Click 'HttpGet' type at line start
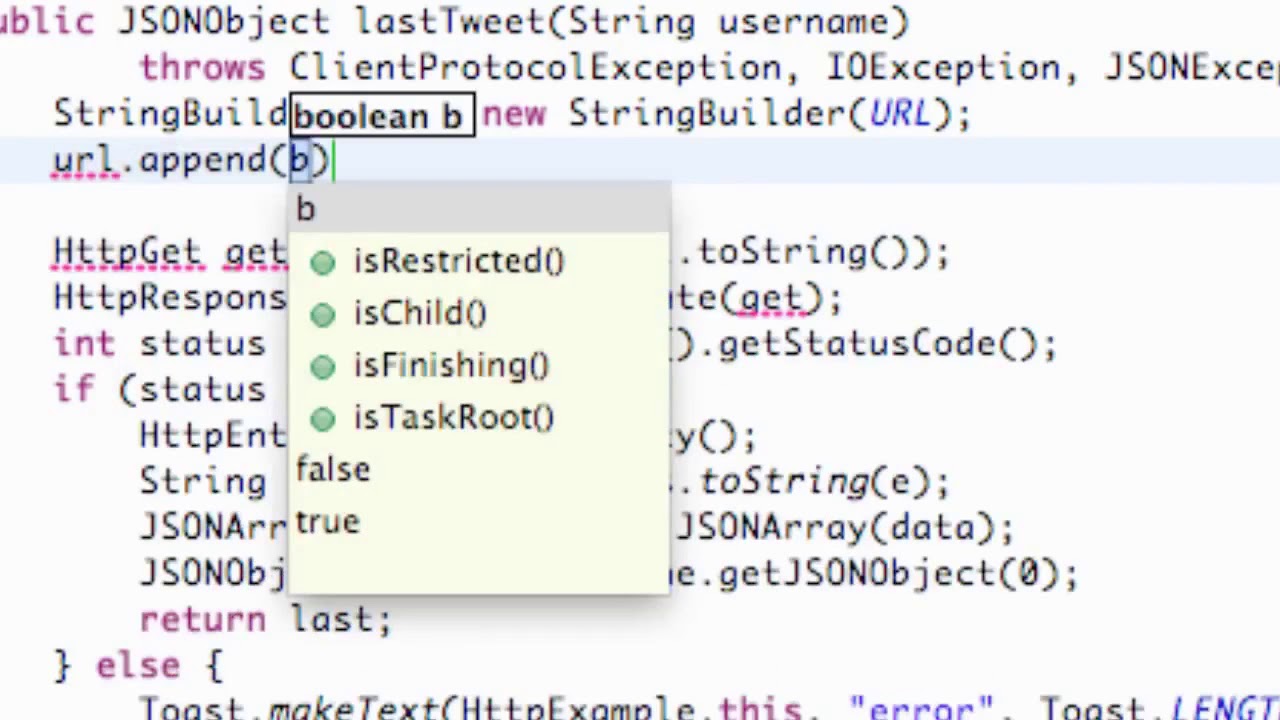Viewport: 1280px width, 720px height. pos(127,252)
